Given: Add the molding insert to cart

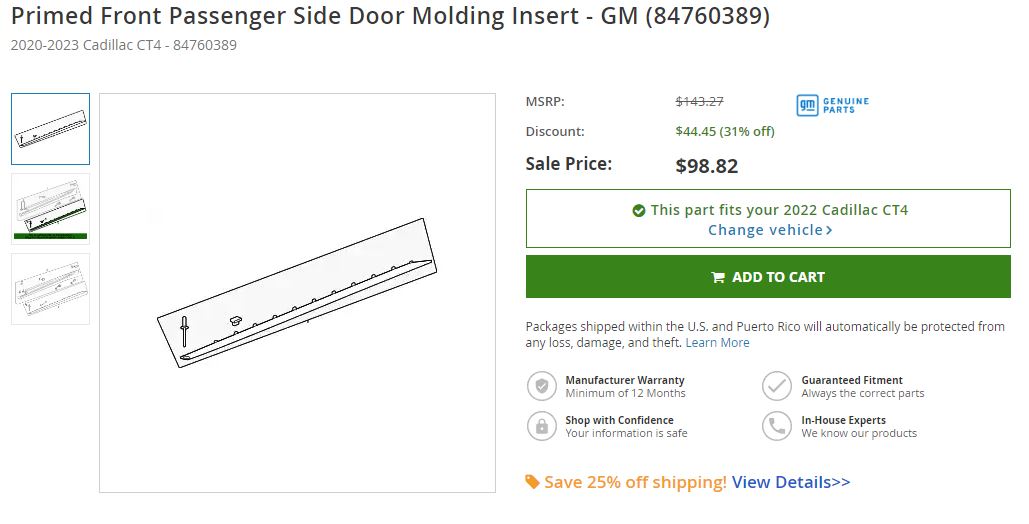Looking at the screenshot, I should (x=768, y=276).
